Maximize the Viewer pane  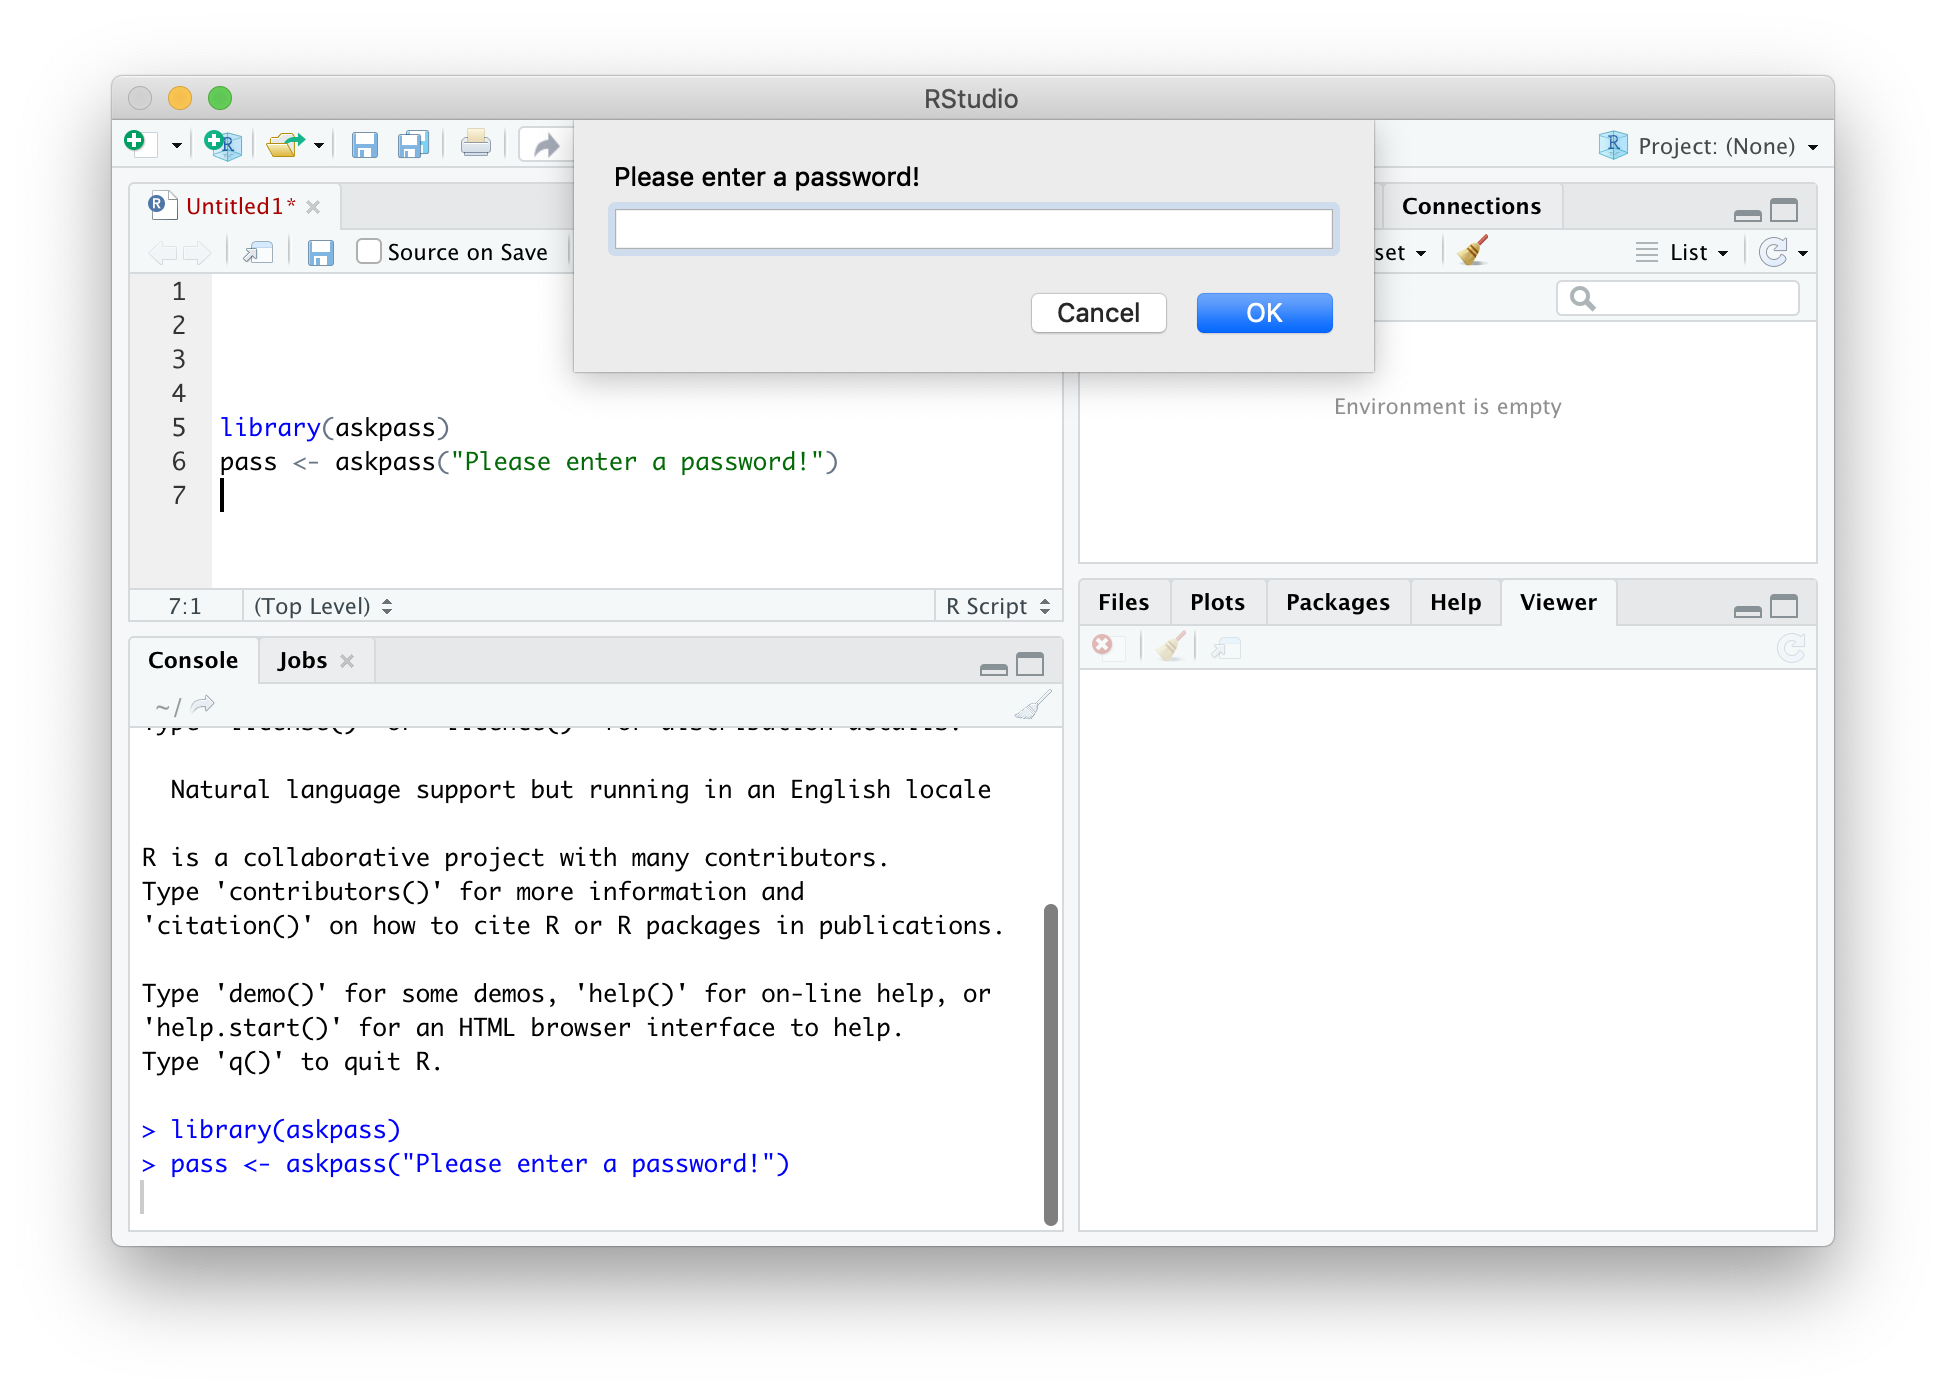point(1784,606)
